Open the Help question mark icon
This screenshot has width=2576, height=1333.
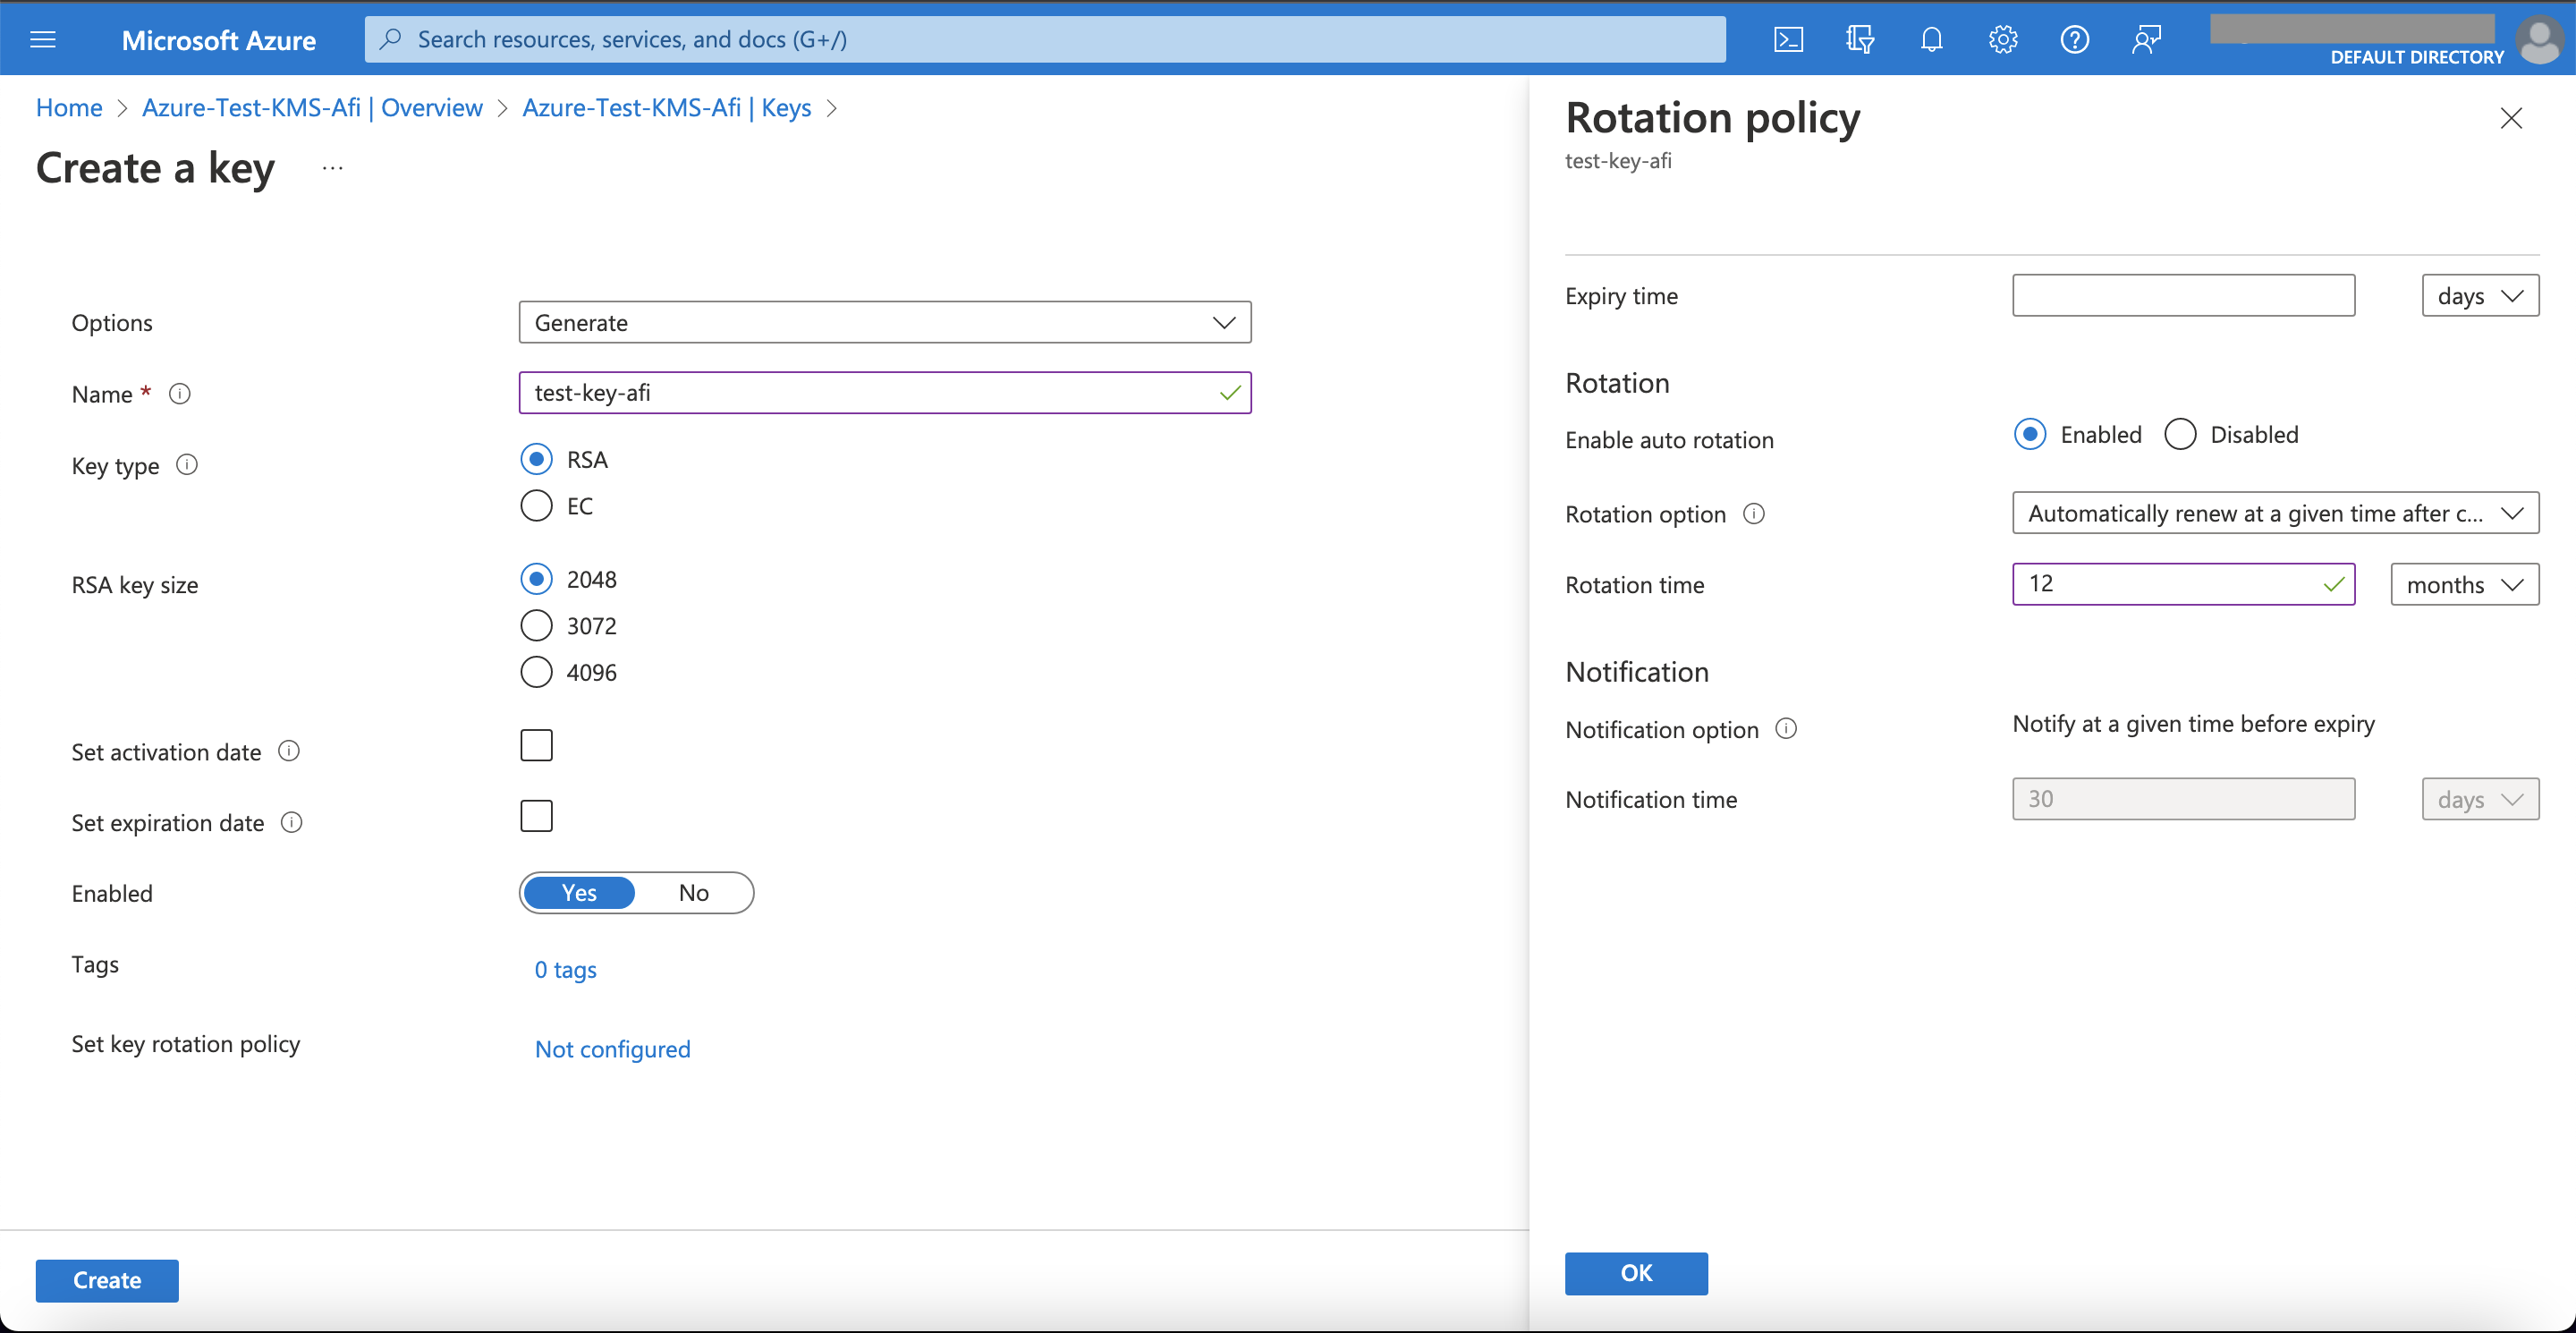2075,39
